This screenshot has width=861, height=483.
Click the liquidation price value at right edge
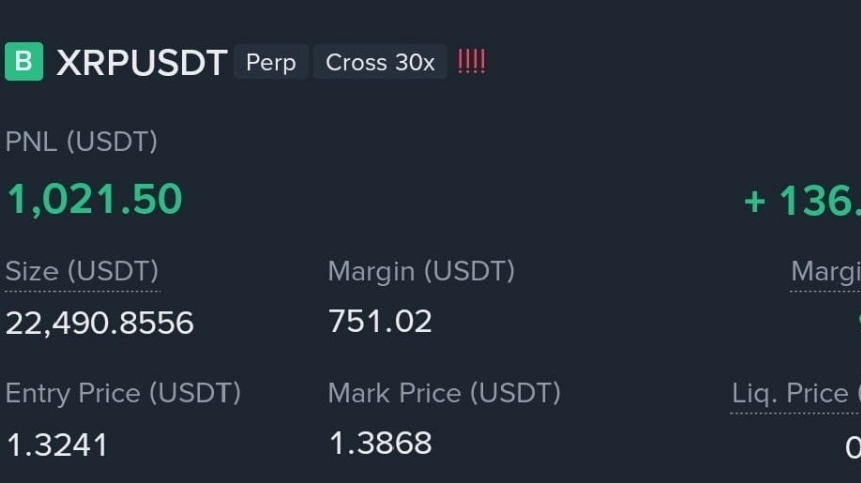(853, 446)
